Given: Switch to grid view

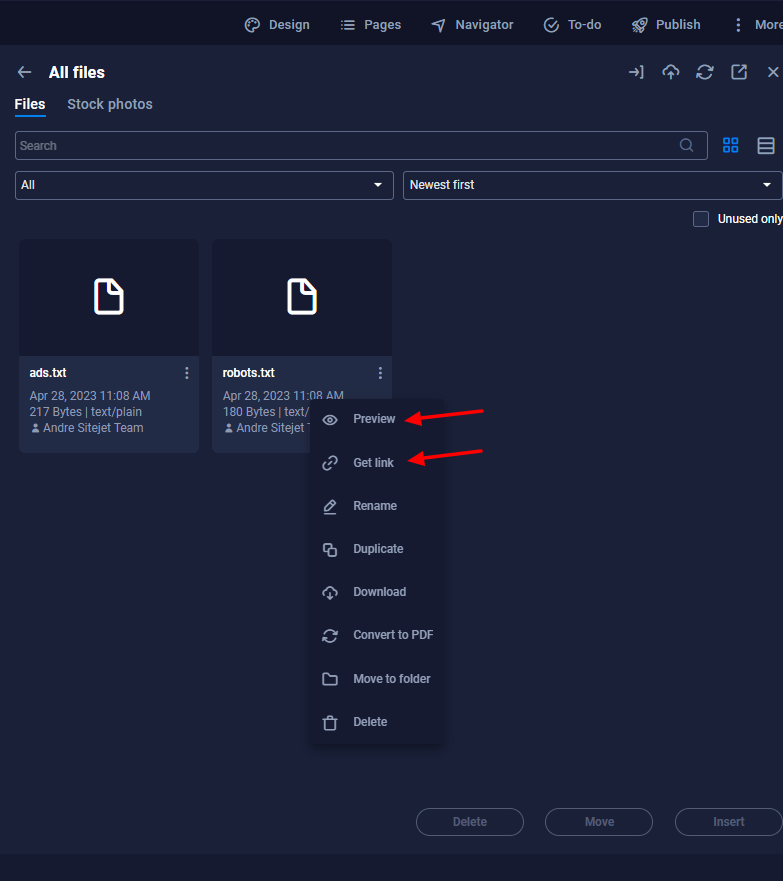Looking at the screenshot, I should point(731,146).
